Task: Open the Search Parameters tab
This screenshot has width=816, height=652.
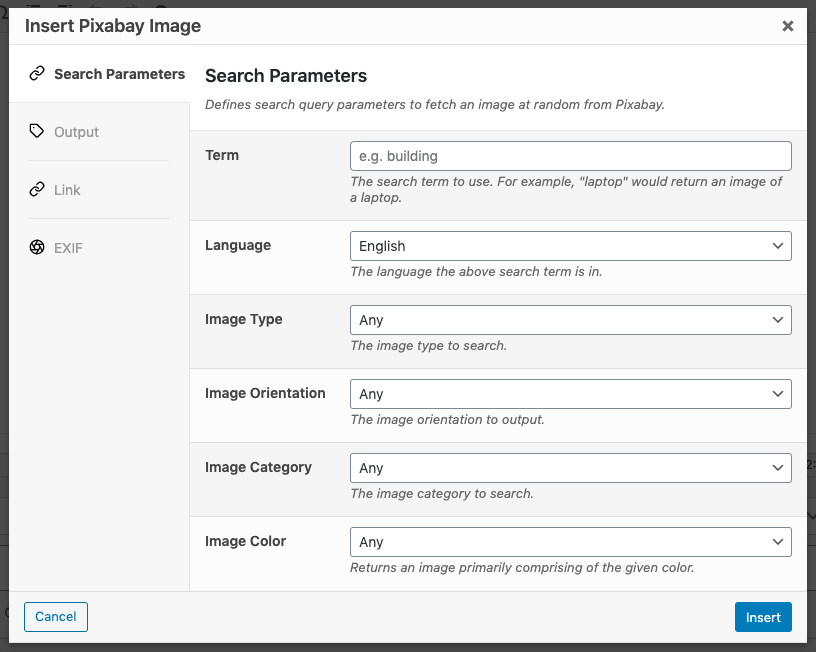Action: 99,74
